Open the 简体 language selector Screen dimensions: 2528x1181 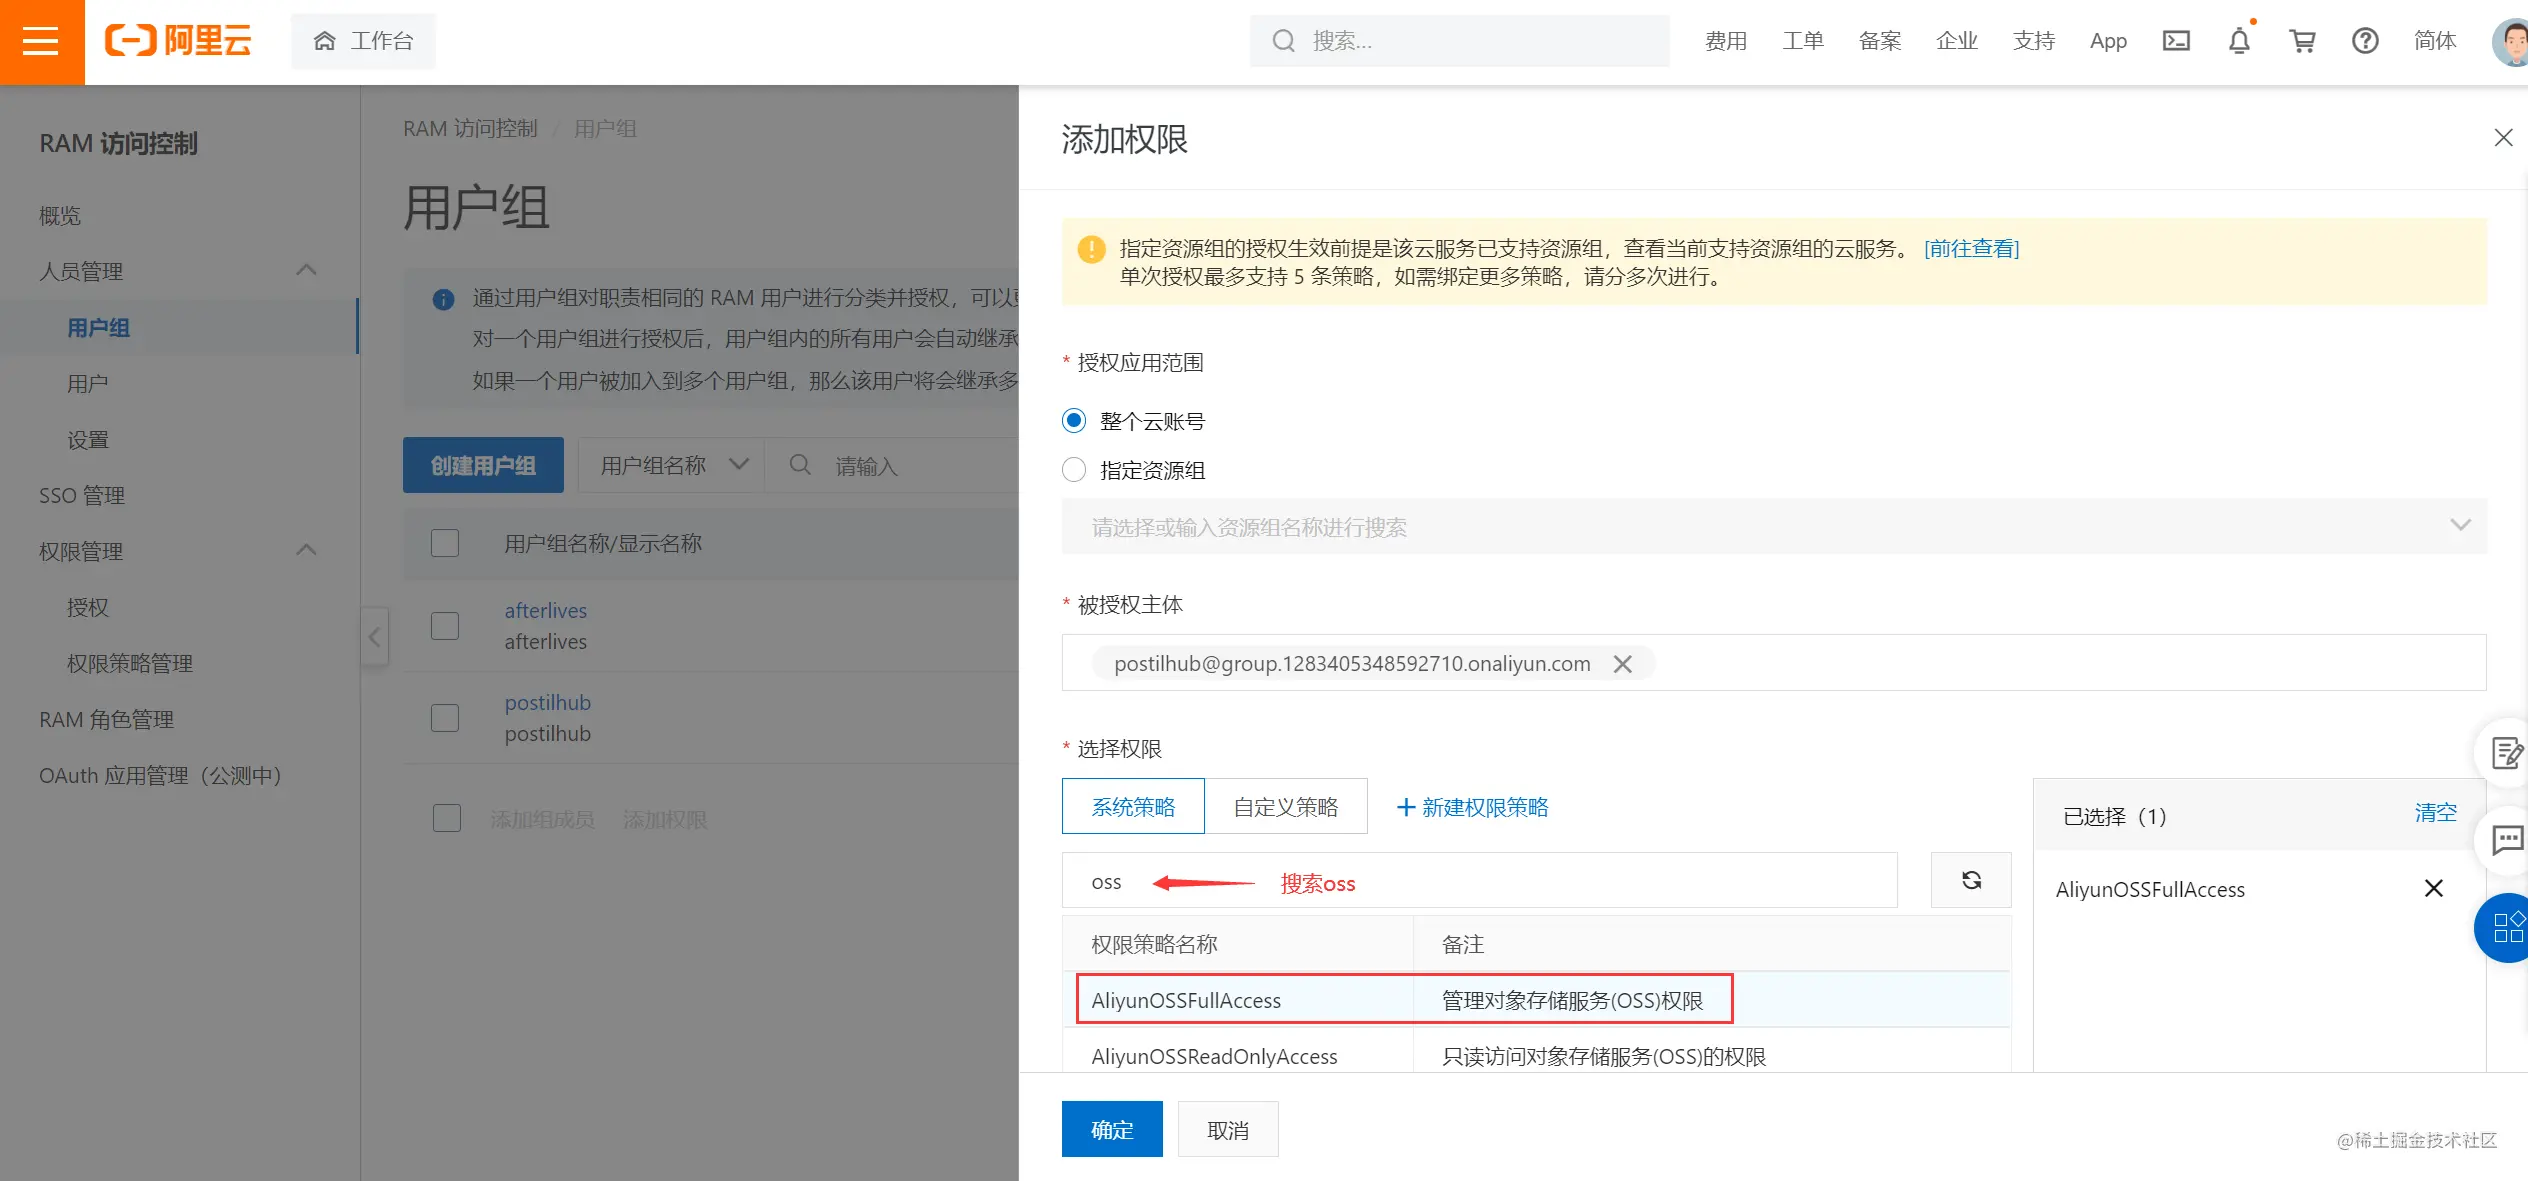pos(2435,41)
